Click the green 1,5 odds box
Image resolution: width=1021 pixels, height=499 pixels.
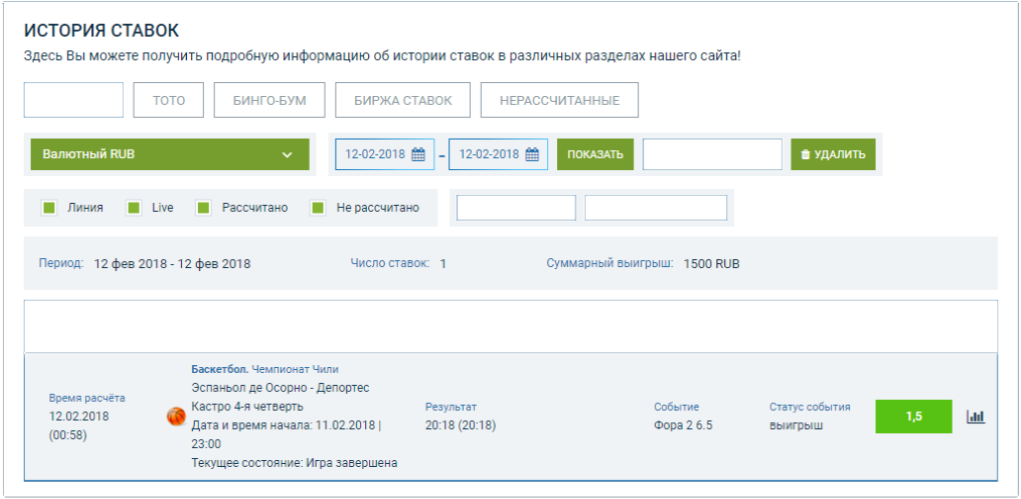(913, 416)
